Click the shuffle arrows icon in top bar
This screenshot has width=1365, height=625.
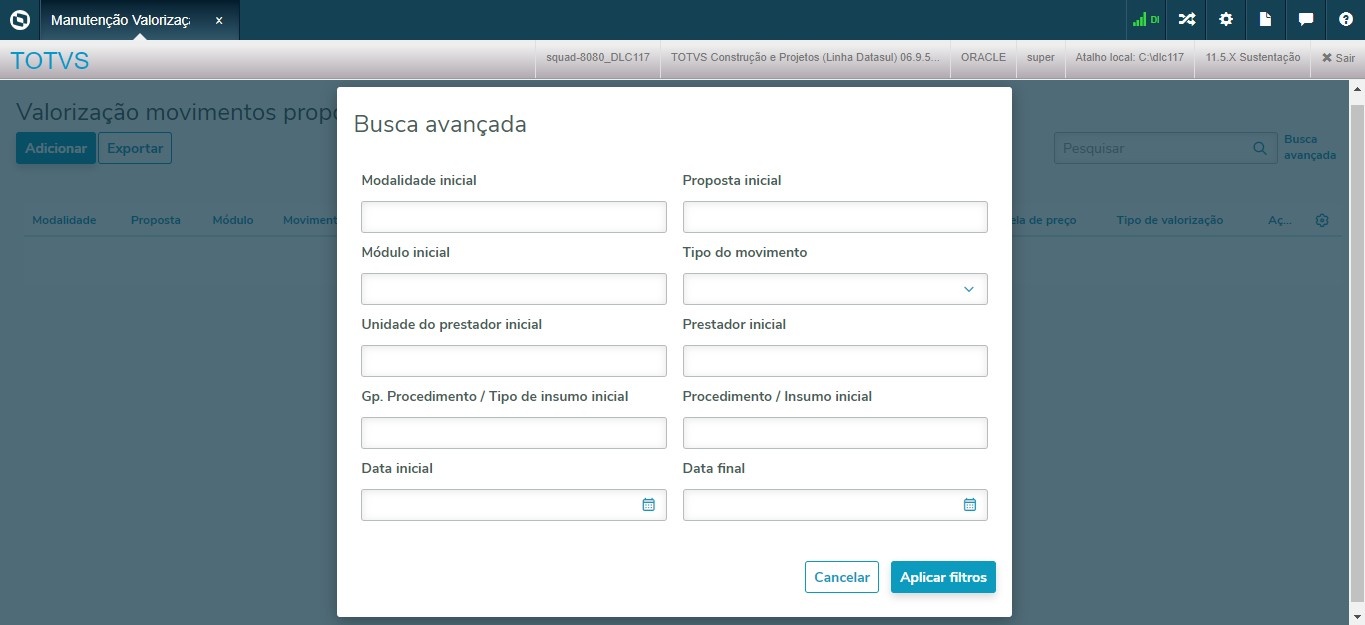[x=1186, y=20]
